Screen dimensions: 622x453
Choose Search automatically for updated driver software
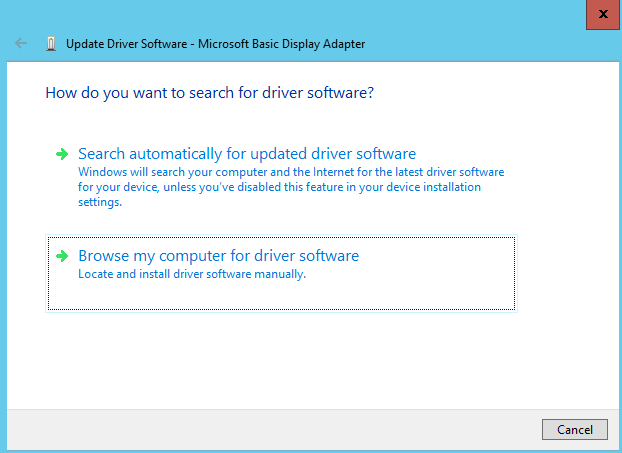point(281,177)
